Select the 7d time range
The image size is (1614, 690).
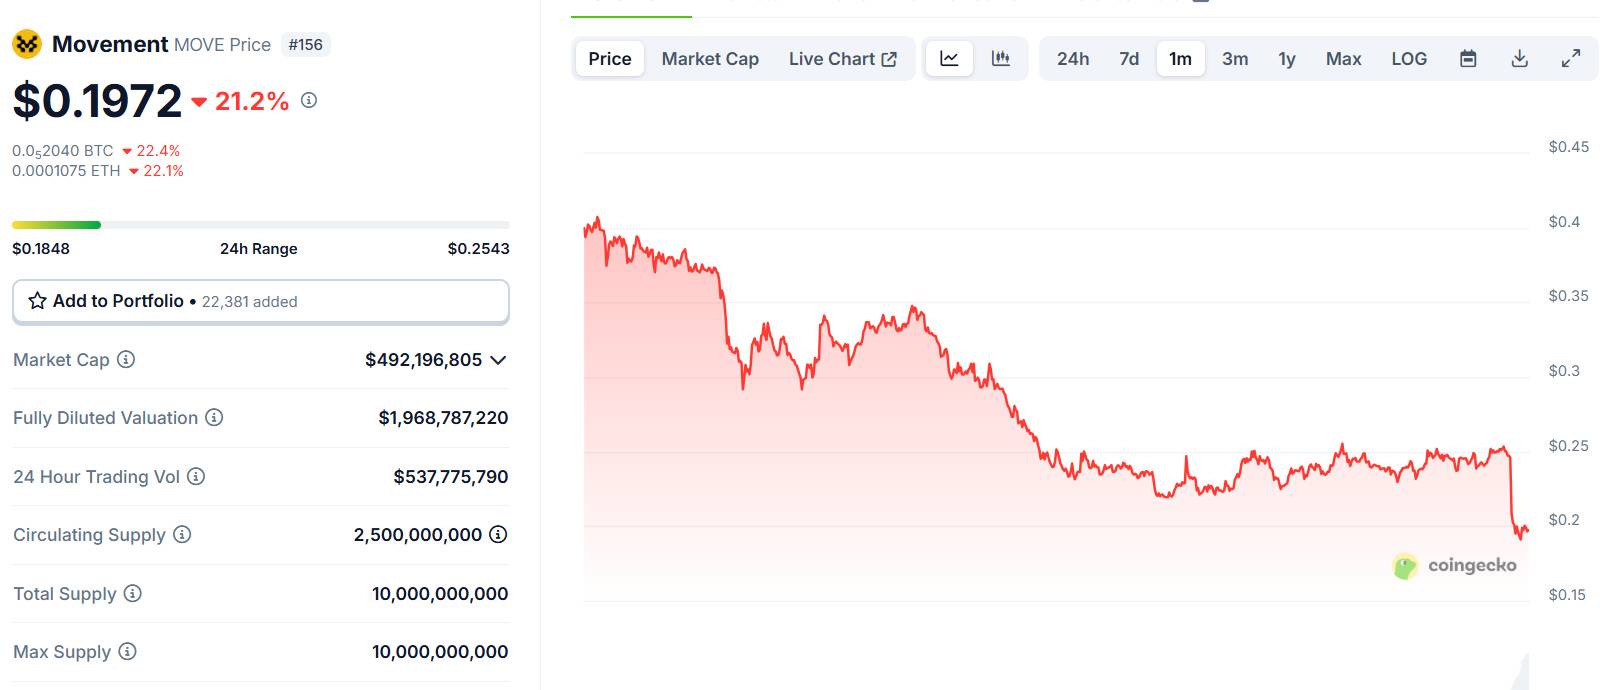click(x=1129, y=59)
